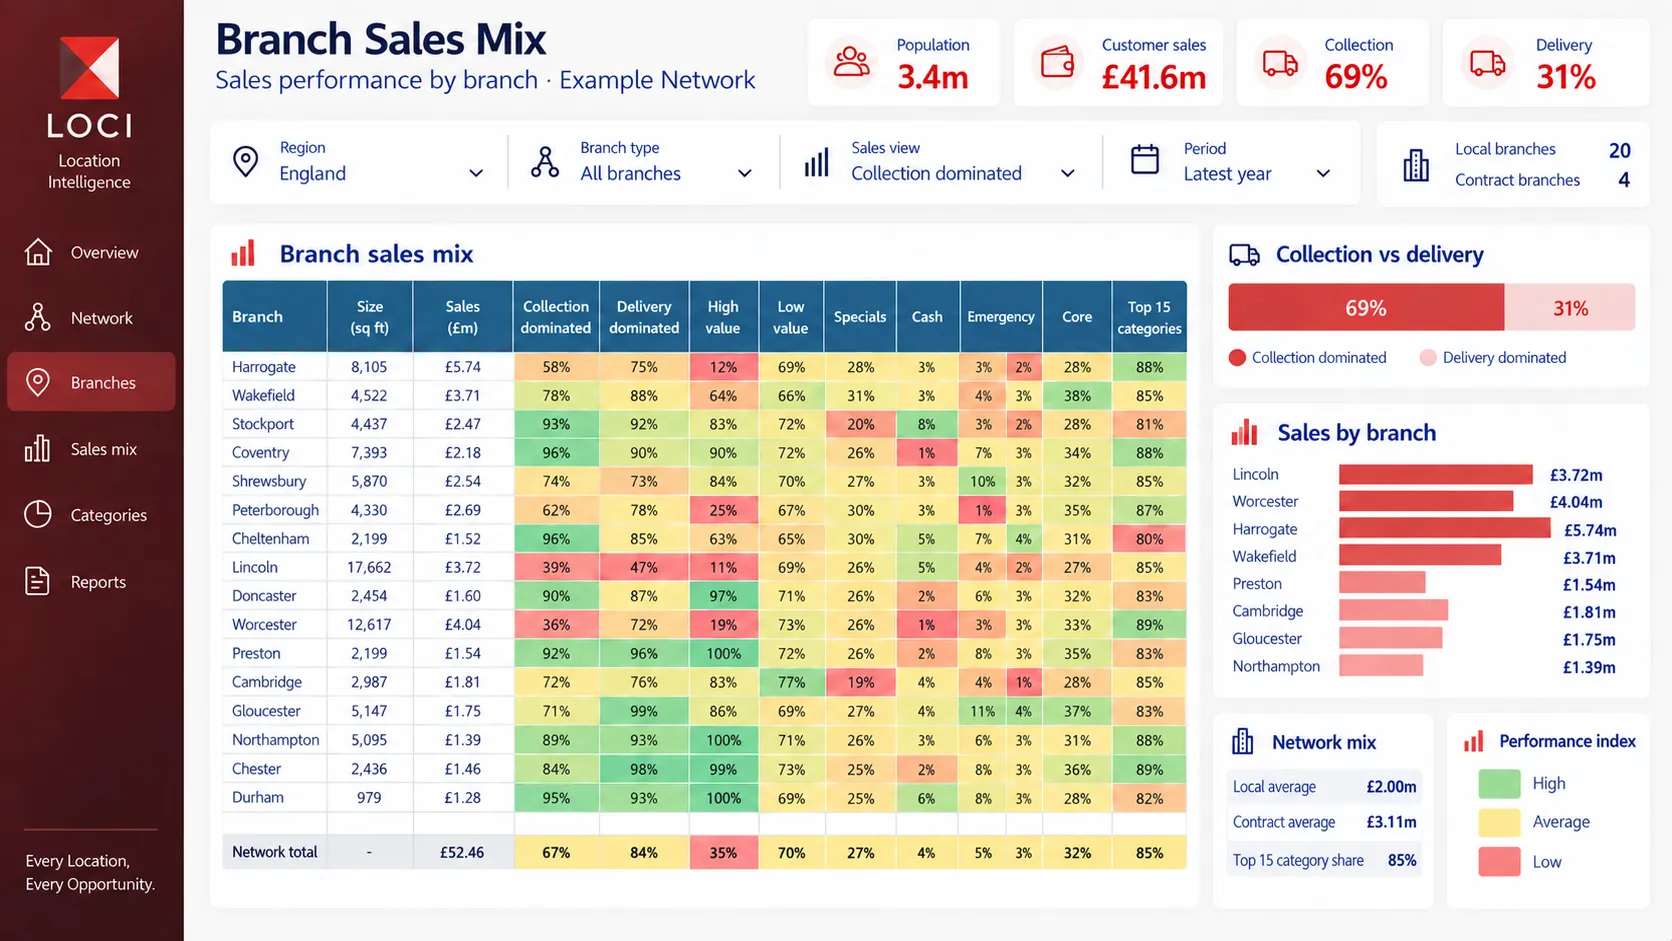Click the Network nodes icon in sidebar
The image size is (1672, 941).
click(38, 317)
